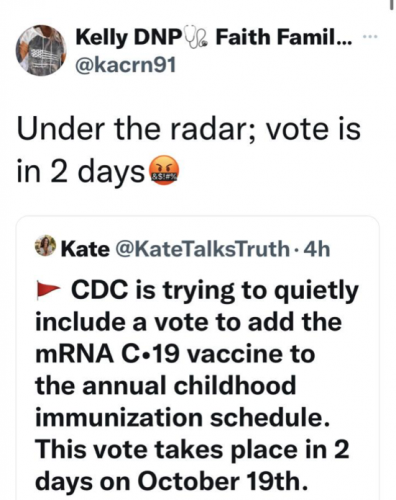Click the Kate name in quoted tweet
This screenshot has width=396, height=500.
tap(85, 249)
